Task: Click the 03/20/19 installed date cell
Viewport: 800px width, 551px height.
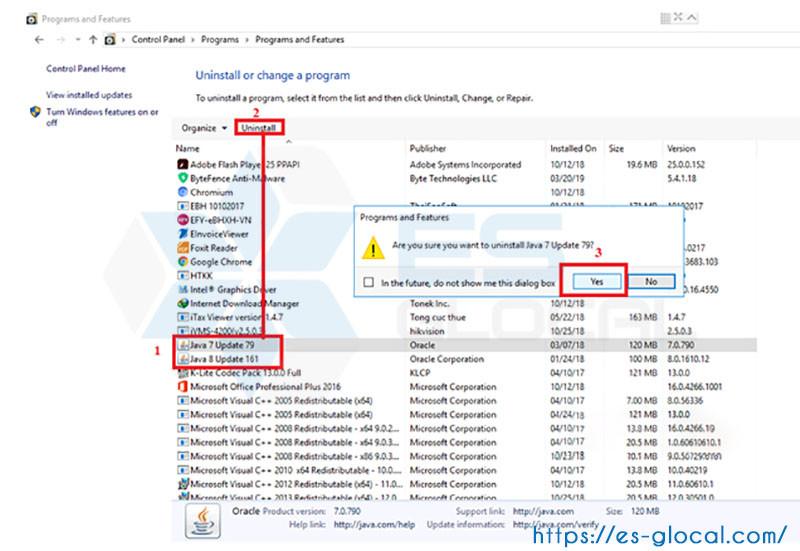Action: (567, 179)
